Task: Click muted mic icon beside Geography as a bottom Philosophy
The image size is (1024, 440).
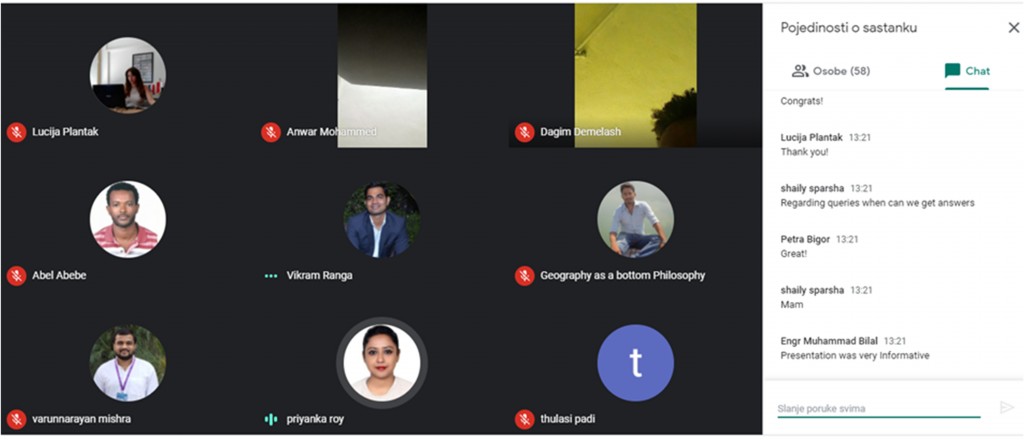Action: (x=524, y=275)
